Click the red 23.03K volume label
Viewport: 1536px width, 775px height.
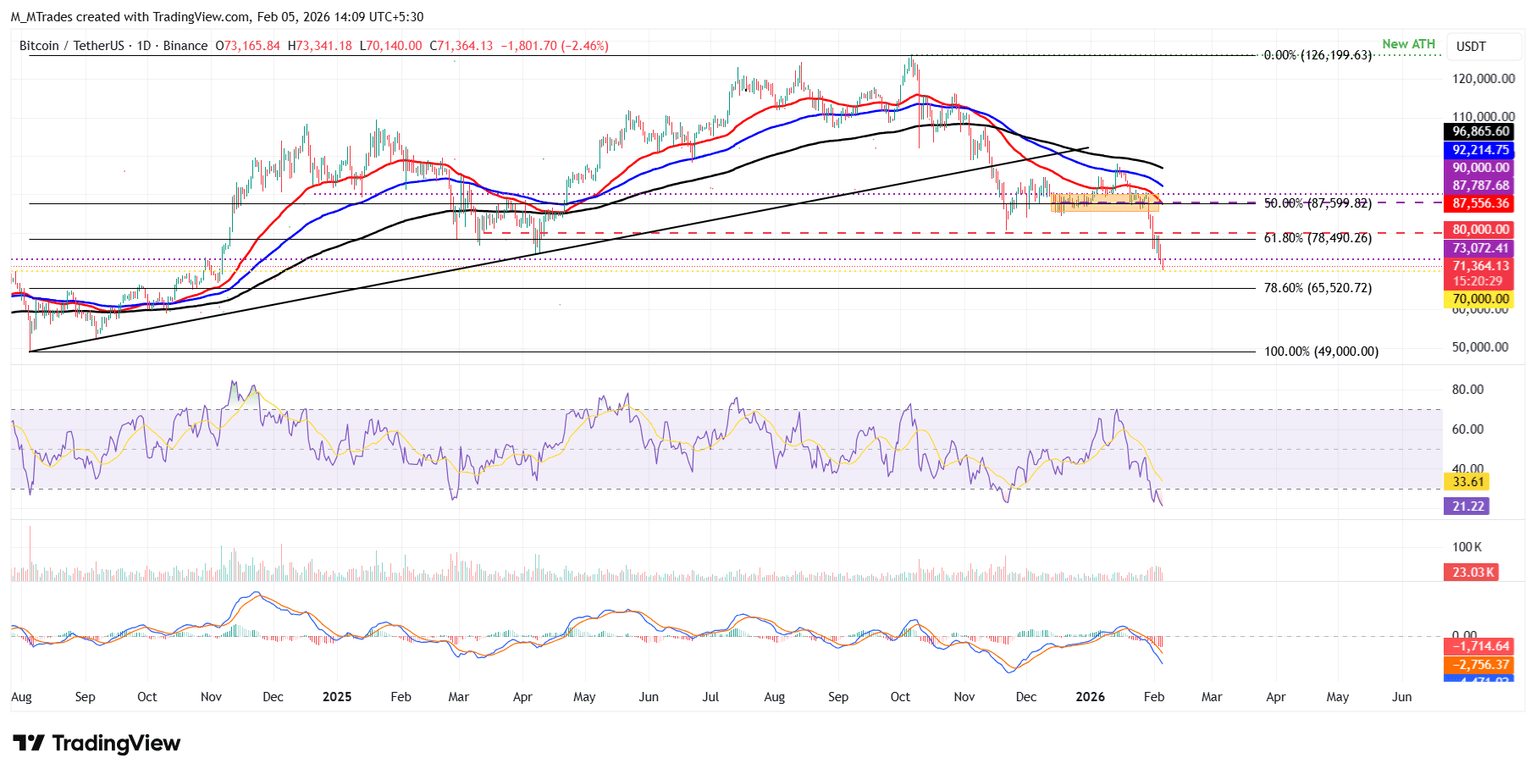[1471, 573]
